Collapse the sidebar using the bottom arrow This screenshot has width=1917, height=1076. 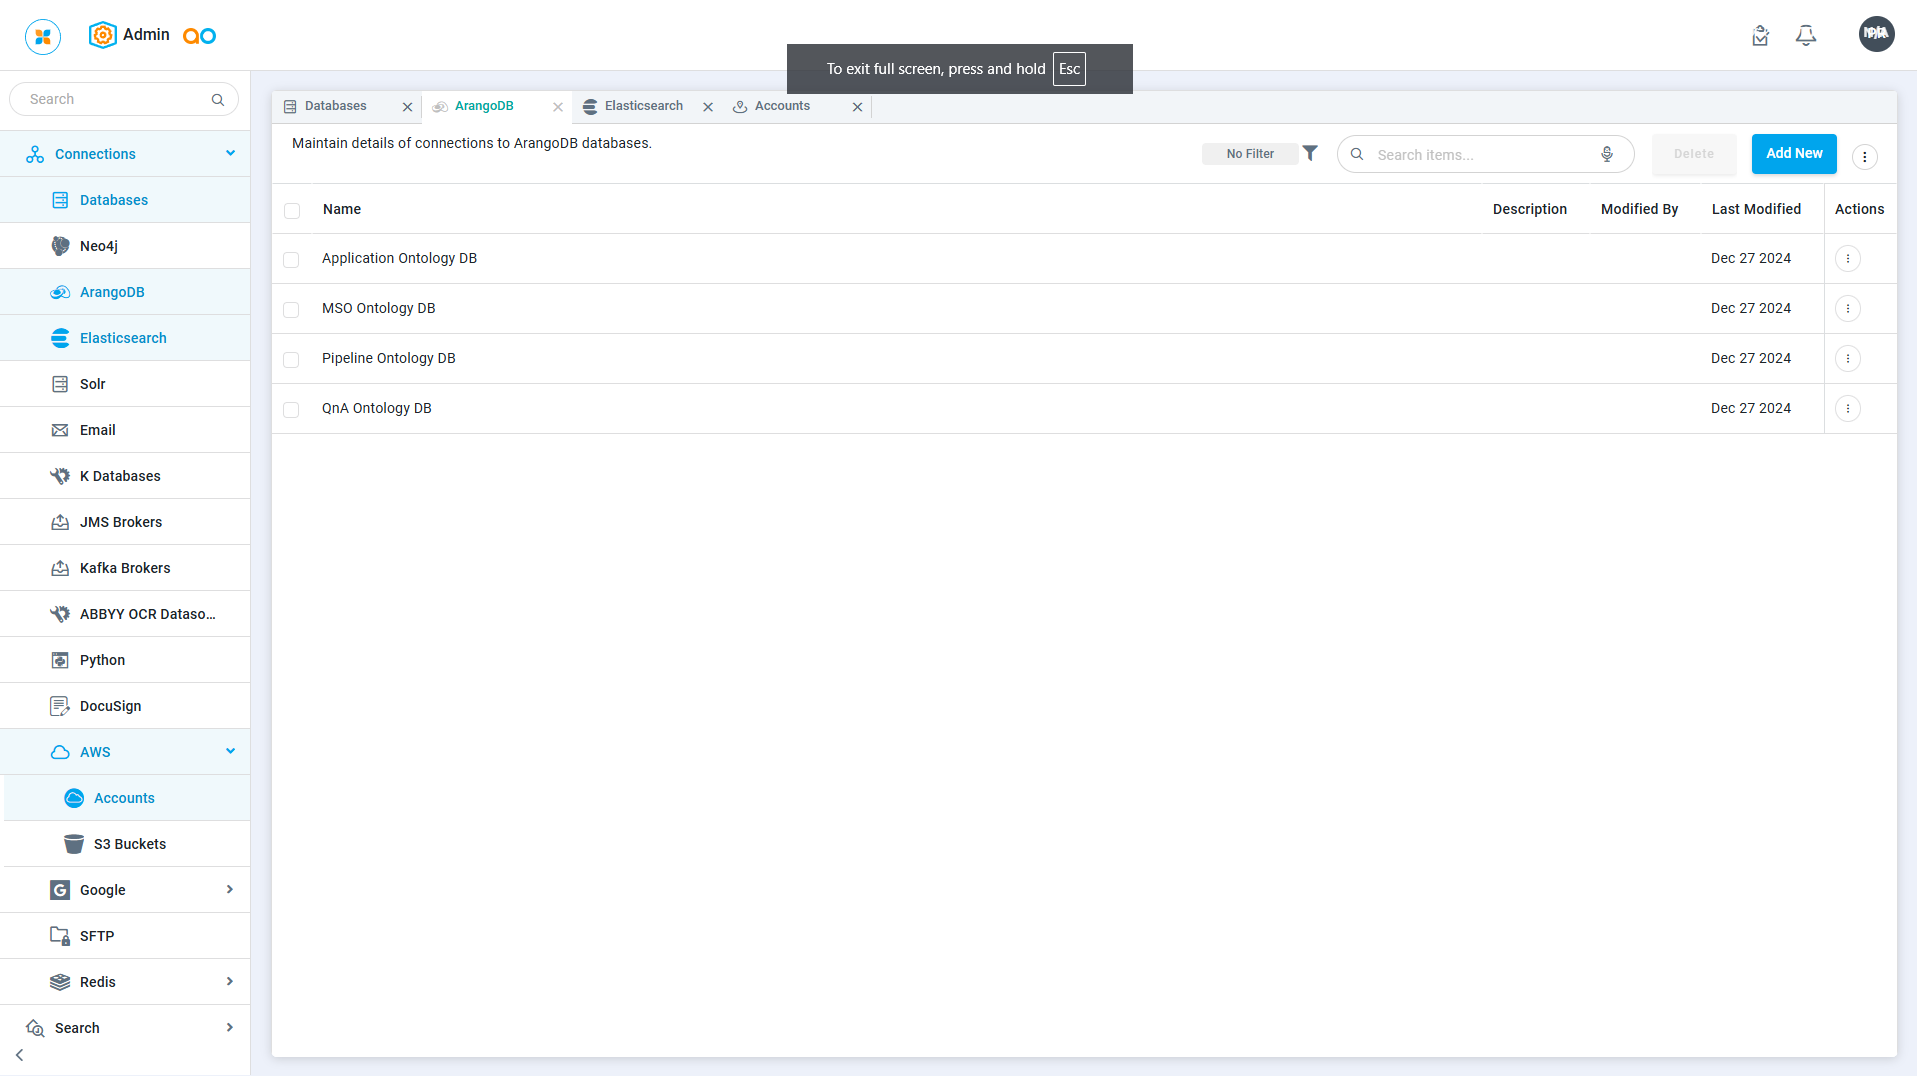click(20, 1055)
